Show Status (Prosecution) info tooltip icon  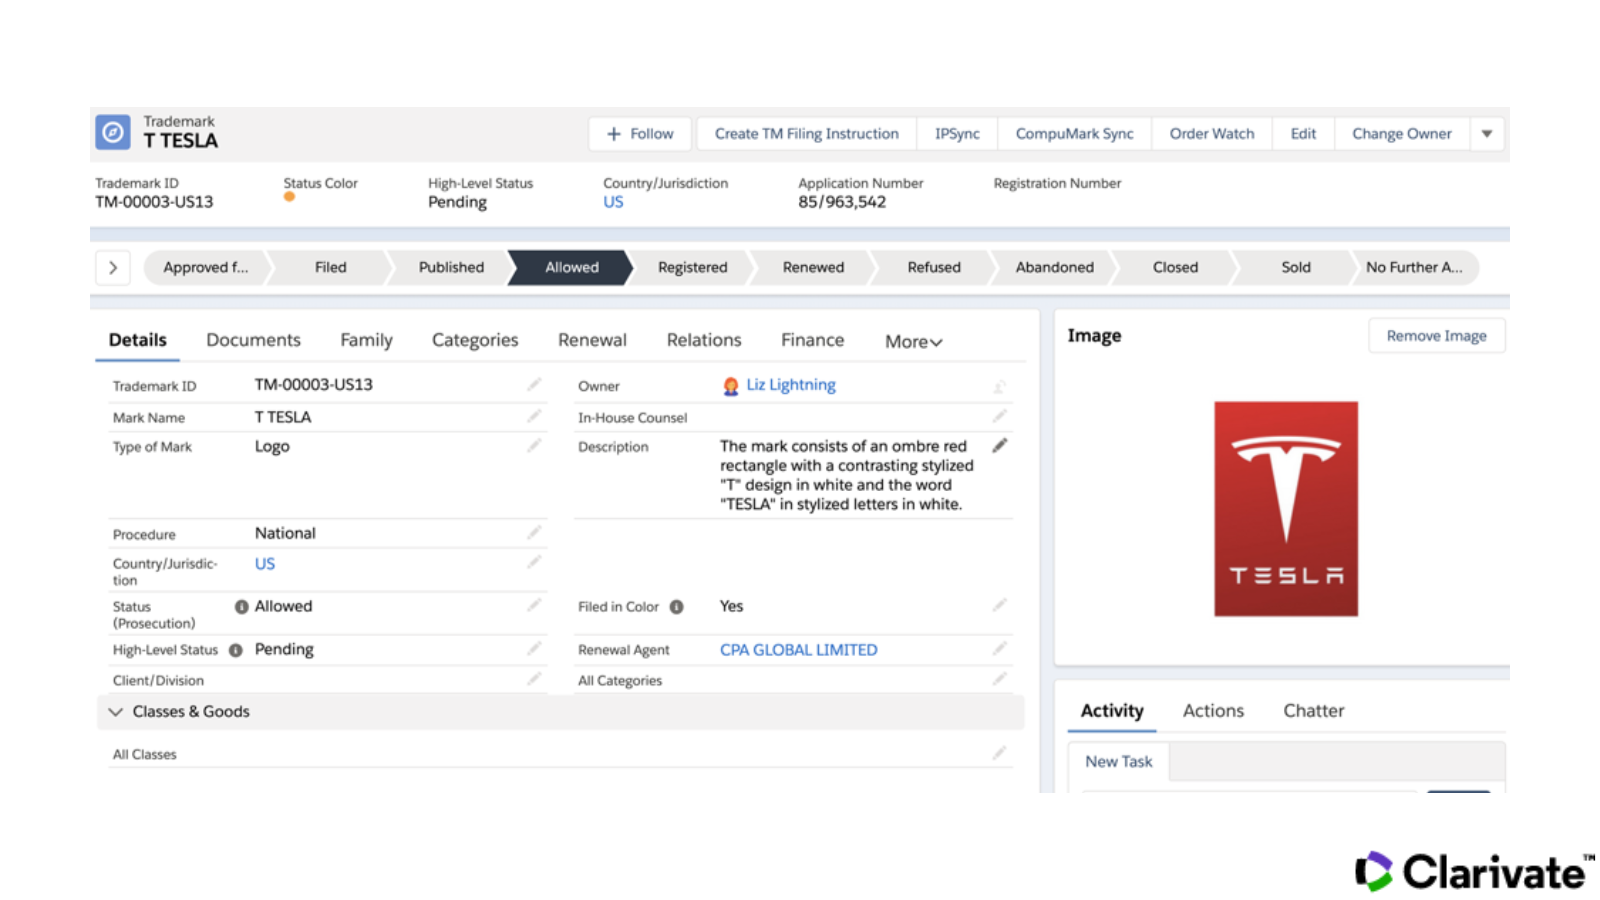pos(241,606)
